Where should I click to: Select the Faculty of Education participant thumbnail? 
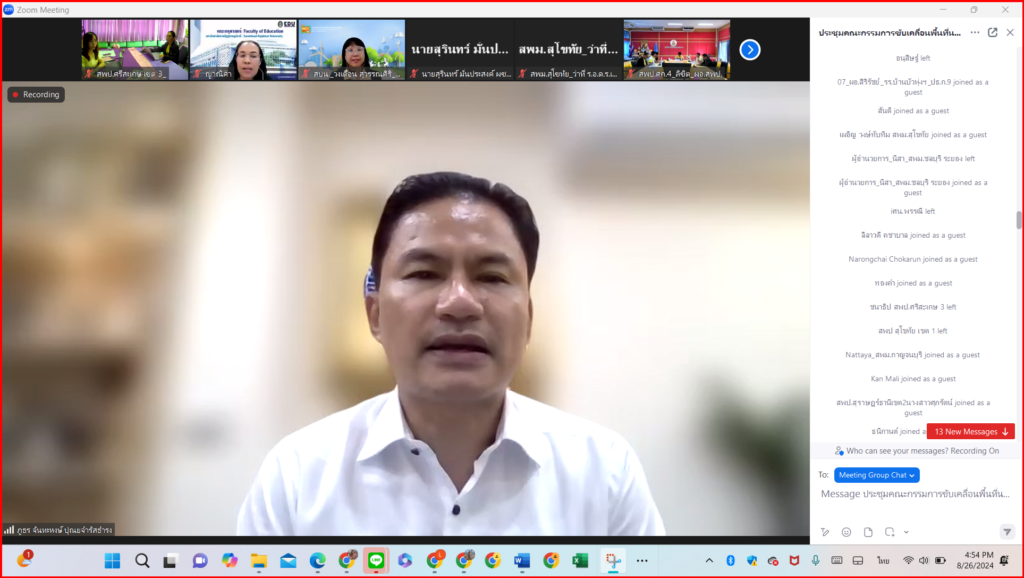coord(243,50)
